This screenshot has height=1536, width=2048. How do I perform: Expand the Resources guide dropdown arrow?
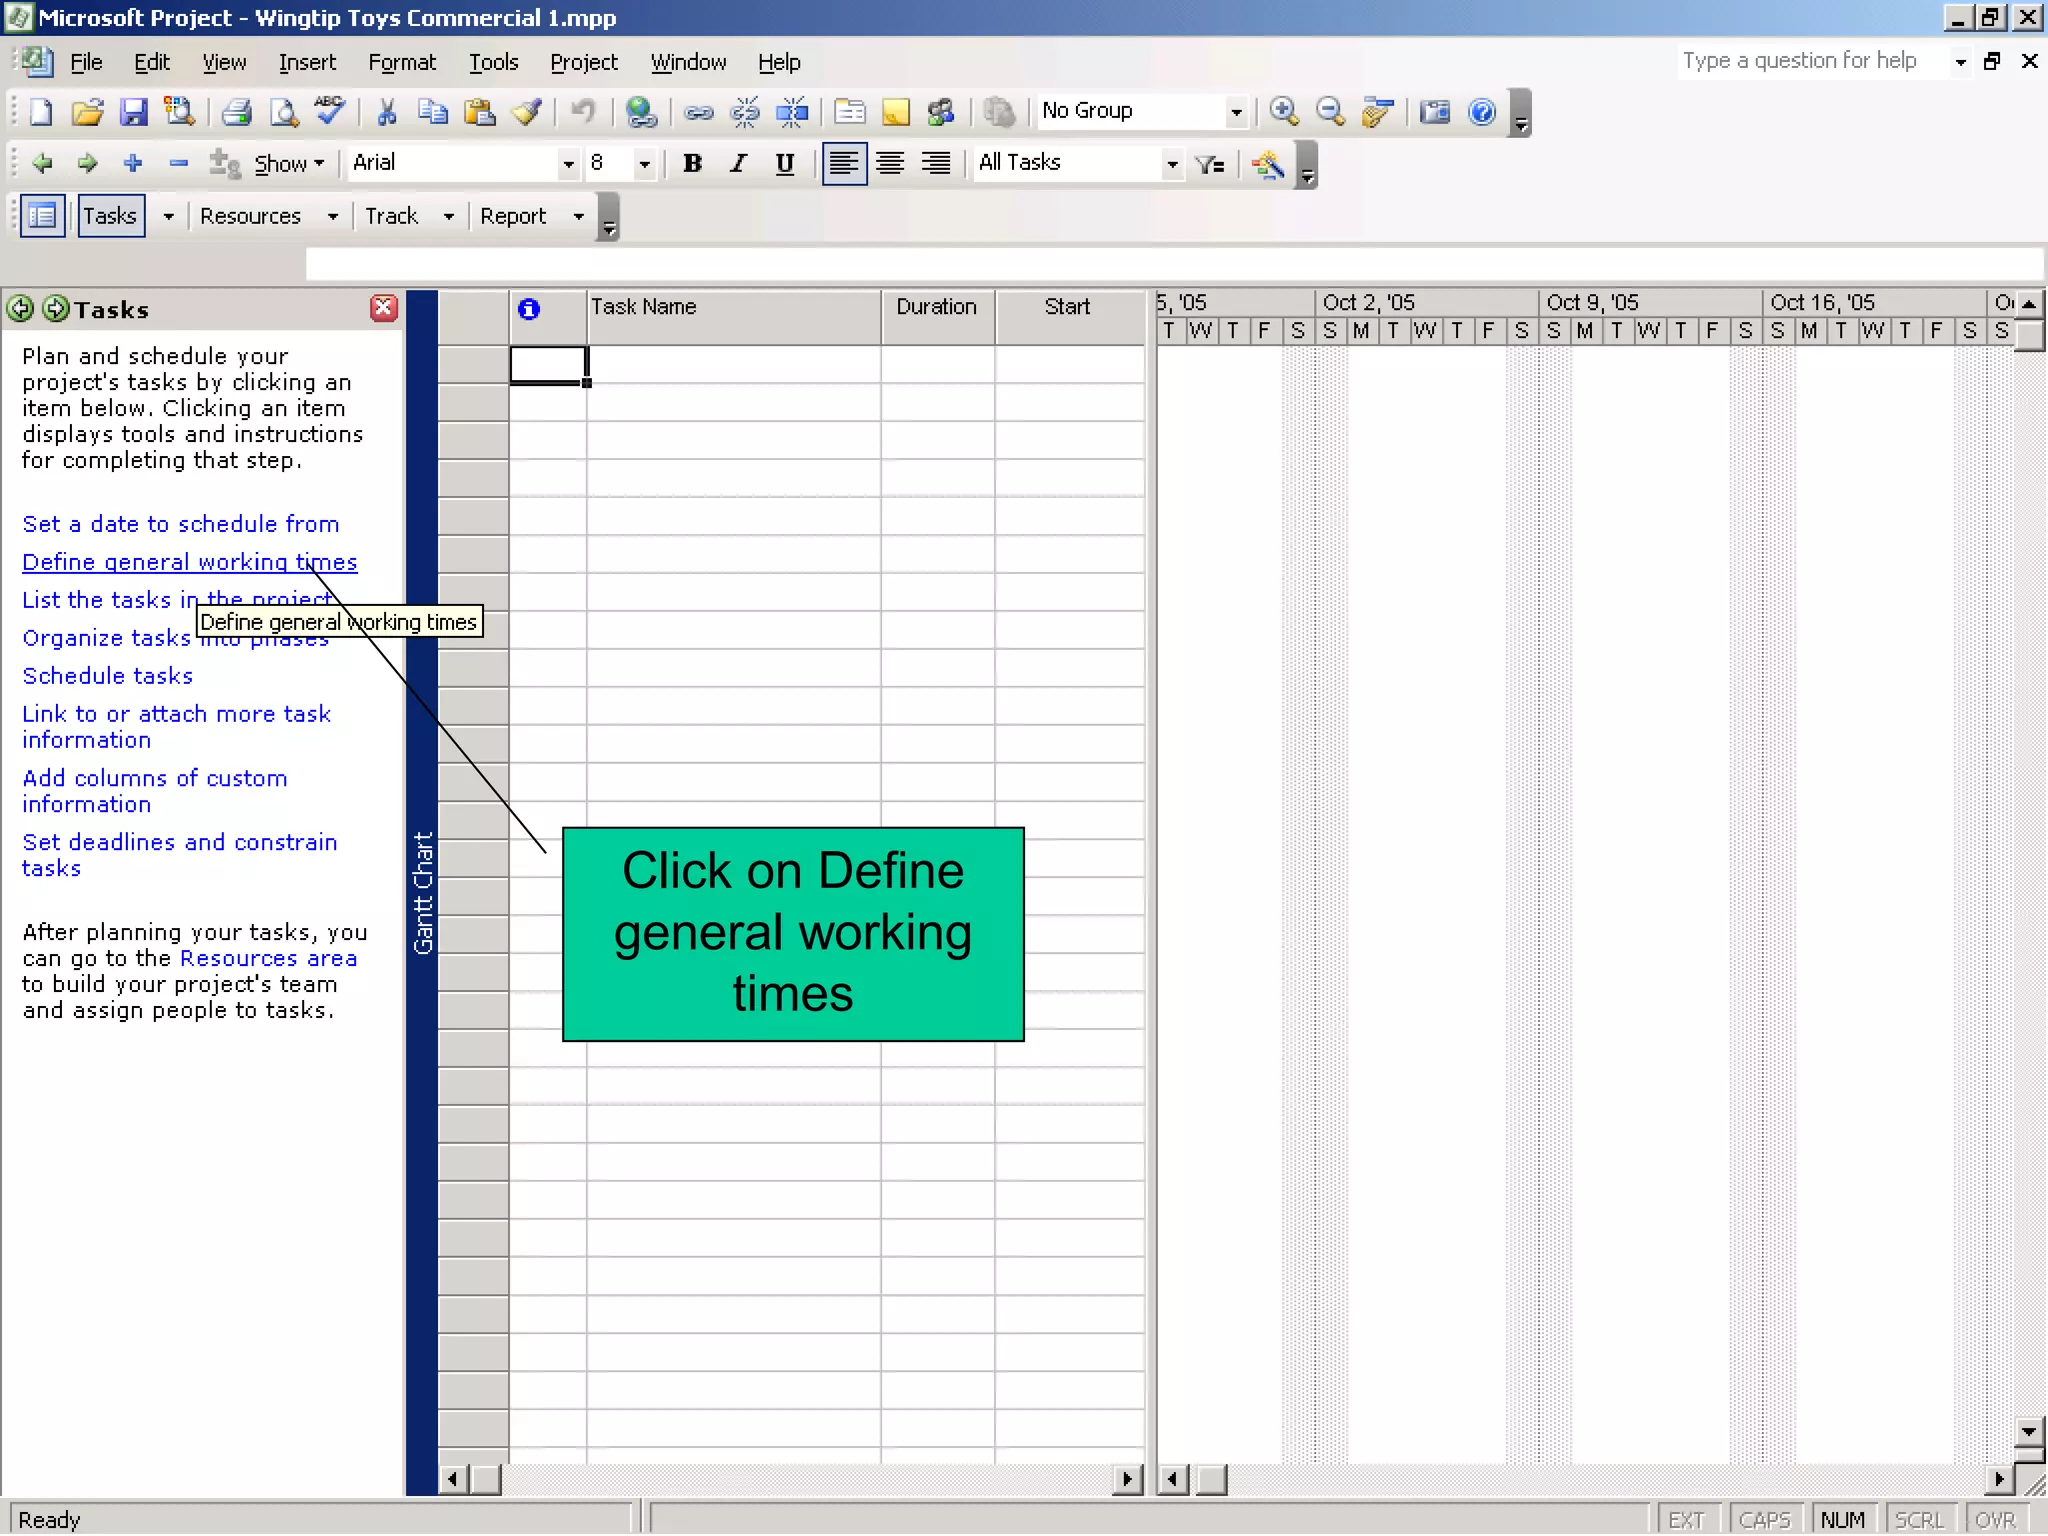point(333,217)
